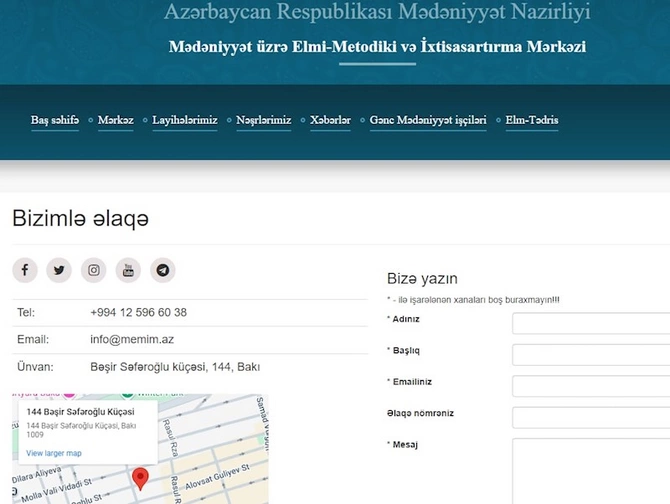Open the YouTube social icon
Screen dimensions: 670x504
(x=128, y=270)
